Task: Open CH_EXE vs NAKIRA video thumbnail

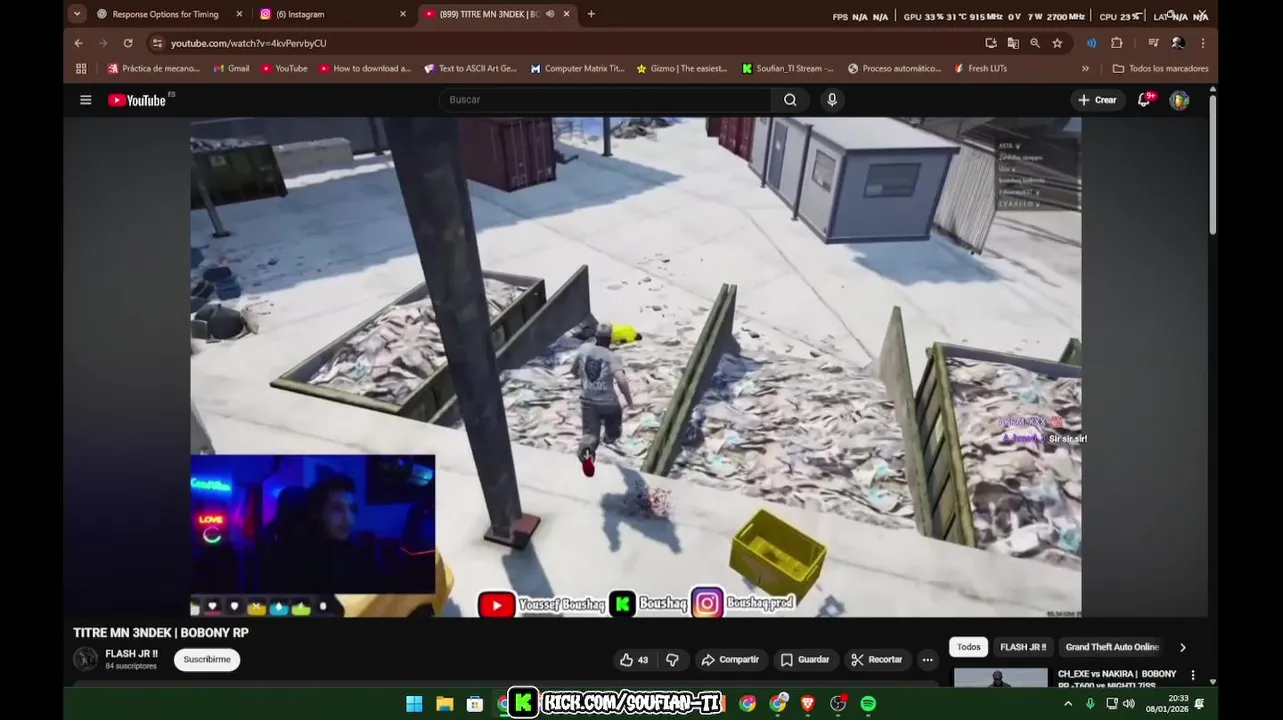Action: (x=1000, y=679)
